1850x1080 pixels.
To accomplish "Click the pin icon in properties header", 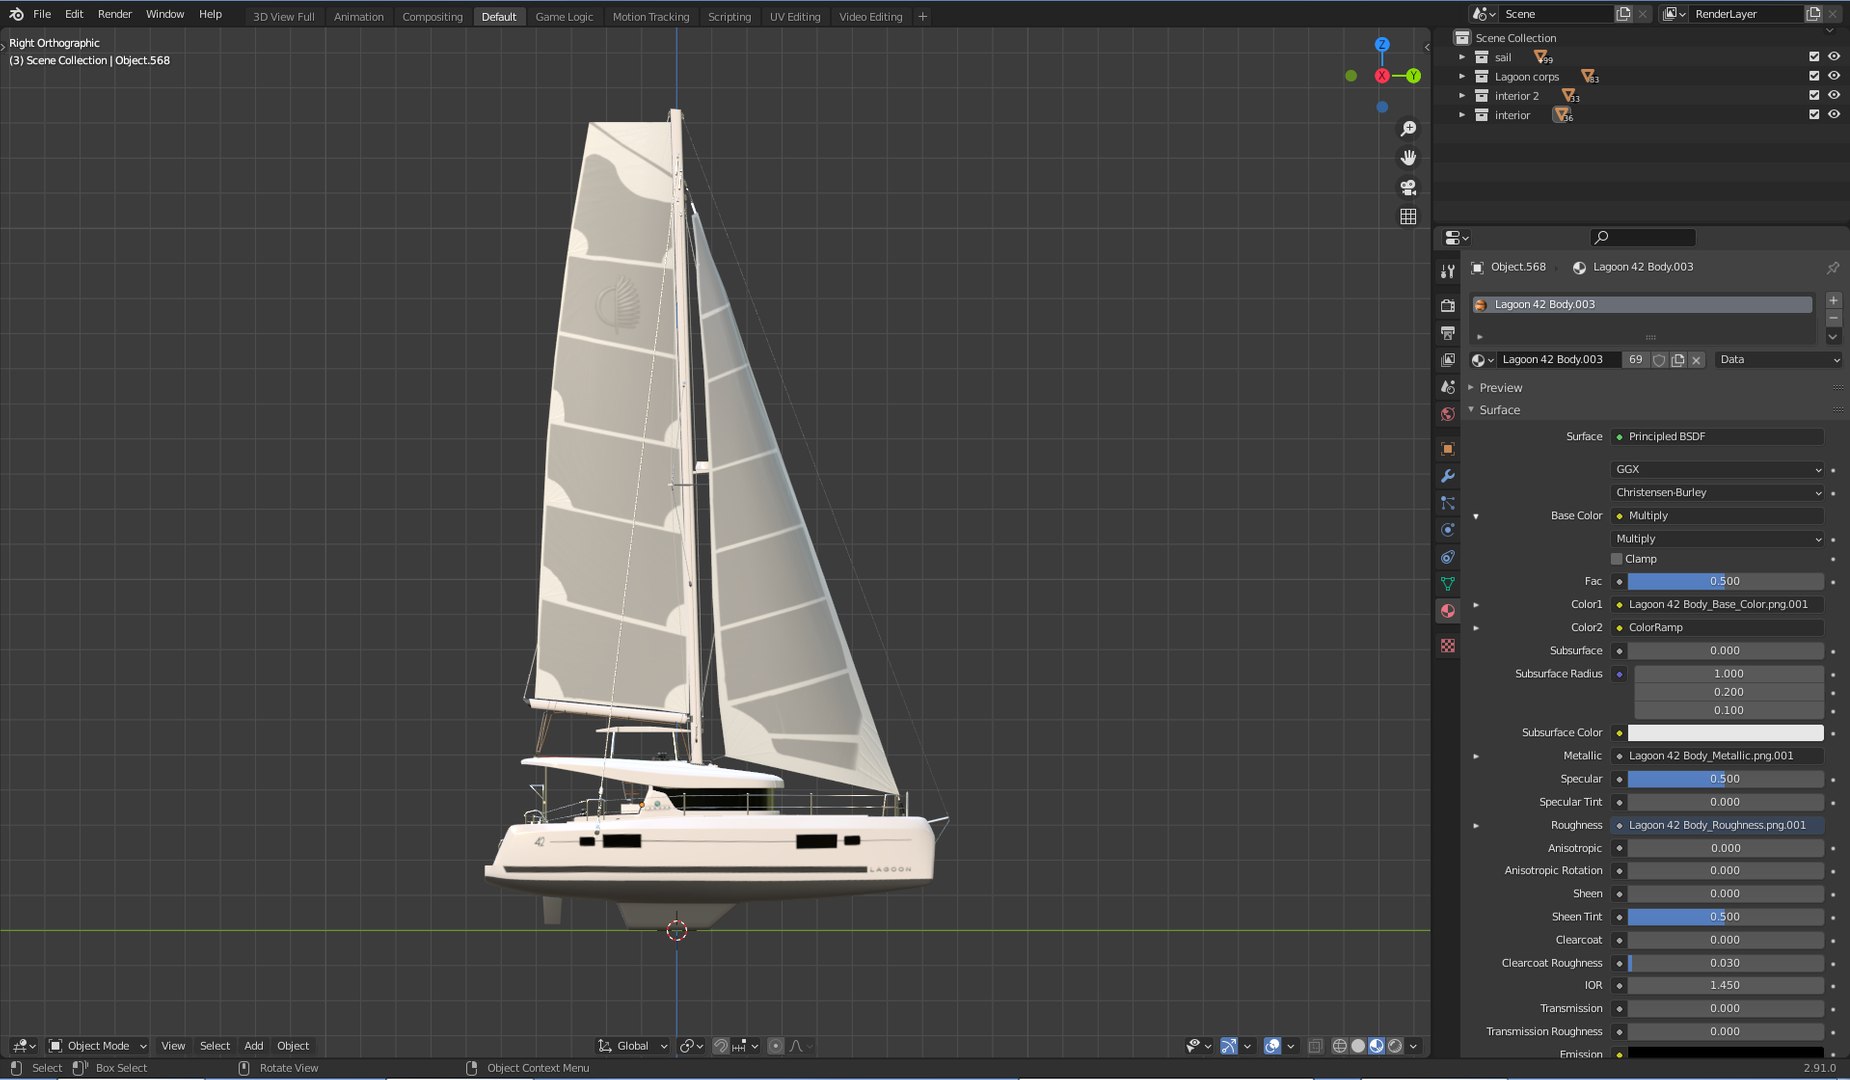I will coord(1832,268).
